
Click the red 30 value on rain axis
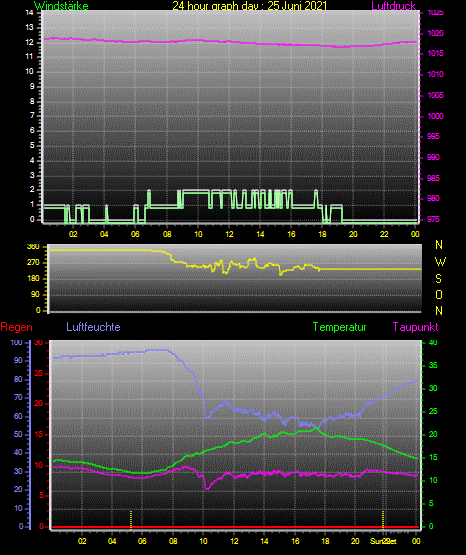tap(39, 342)
